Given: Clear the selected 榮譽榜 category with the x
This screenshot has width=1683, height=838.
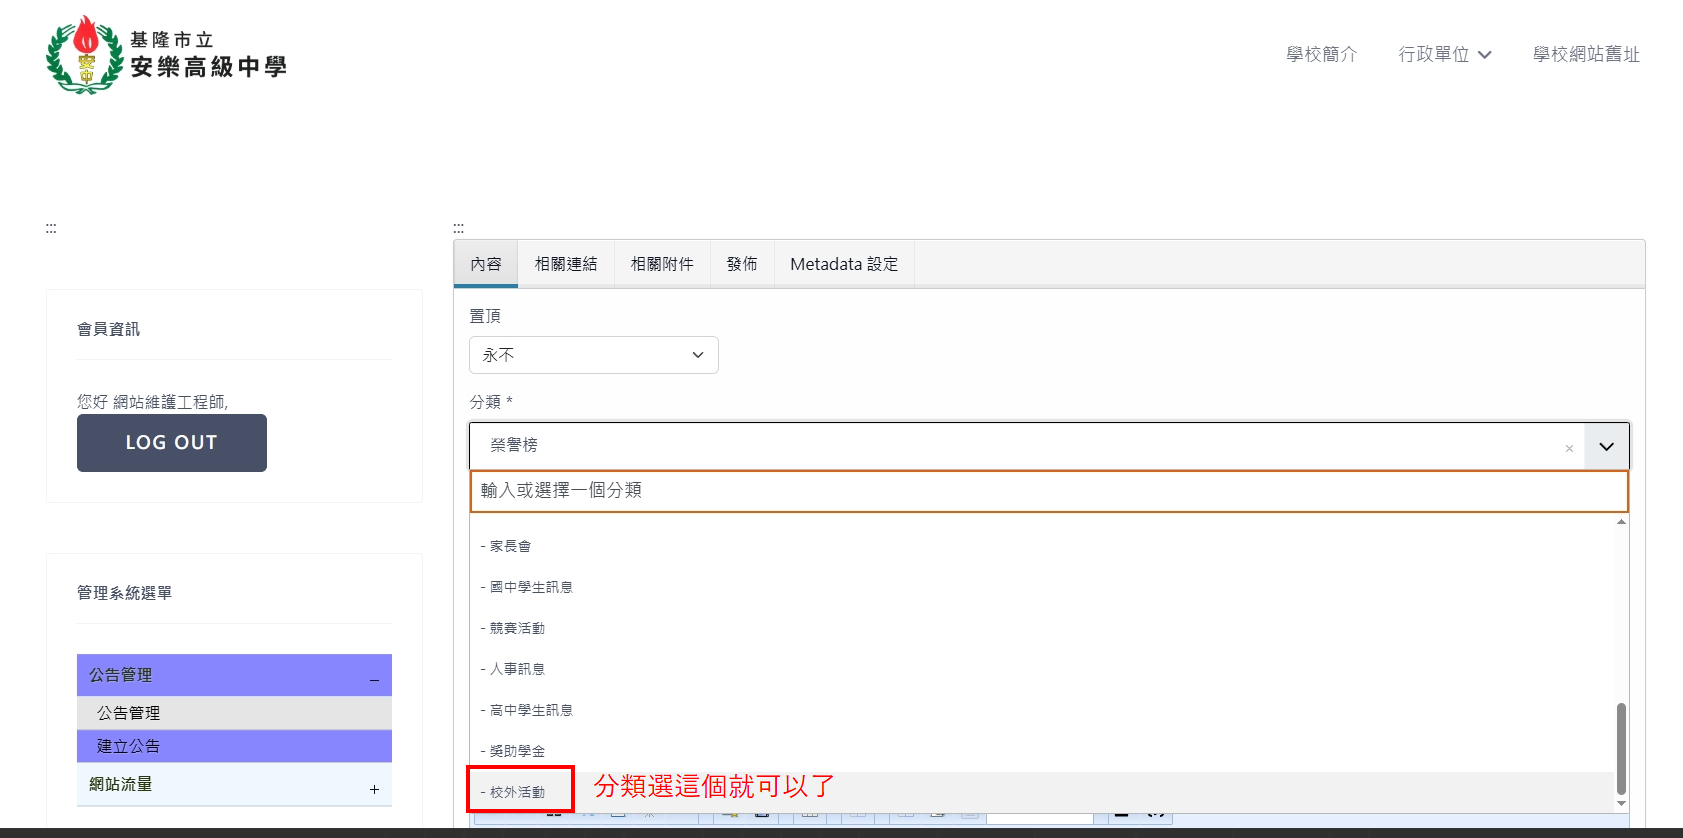Looking at the screenshot, I should click(1569, 448).
